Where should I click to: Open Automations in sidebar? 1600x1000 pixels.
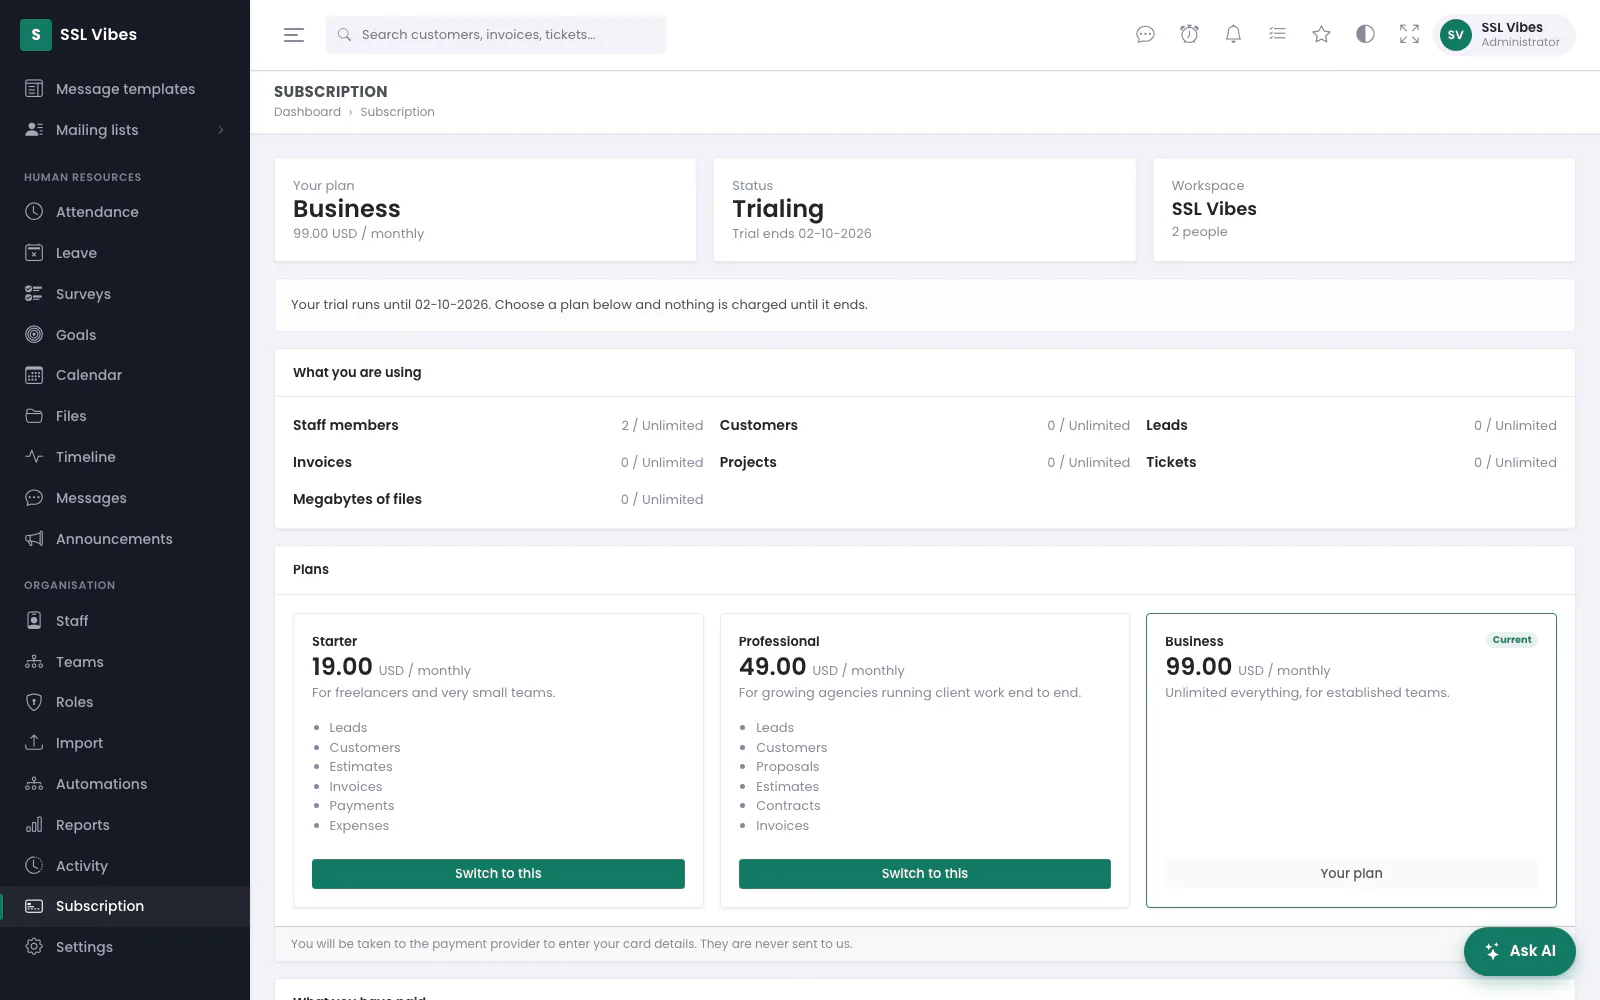point(125,784)
